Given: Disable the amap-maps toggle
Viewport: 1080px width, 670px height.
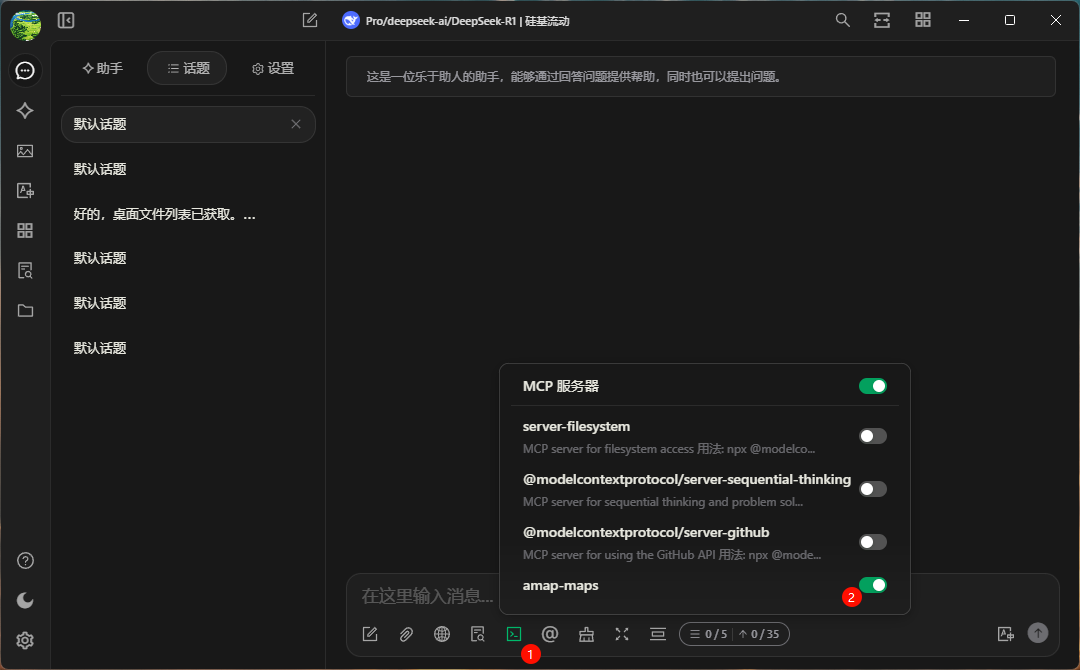Looking at the screenshot, I should tap(873, 585).
